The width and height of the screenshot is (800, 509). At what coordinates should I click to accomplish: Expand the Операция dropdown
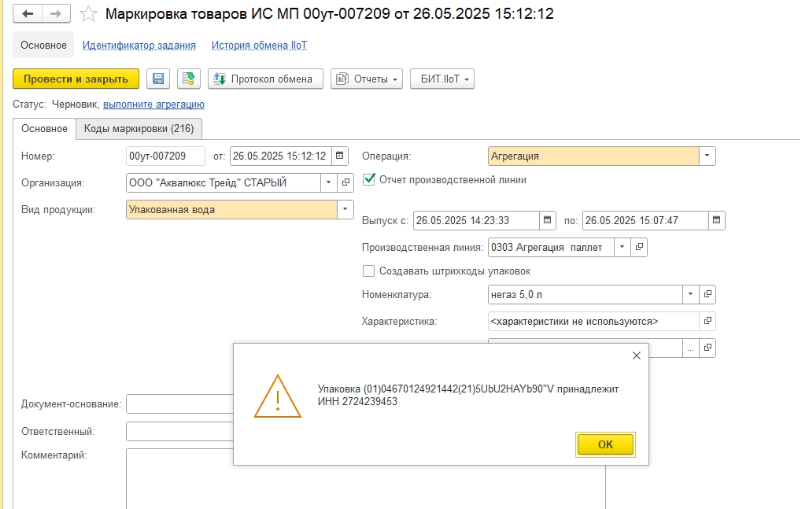[707, 156]
